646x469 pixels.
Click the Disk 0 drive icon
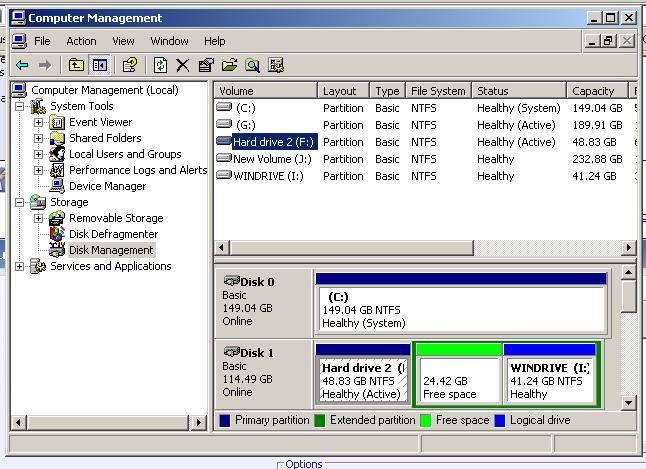(232, 281)
